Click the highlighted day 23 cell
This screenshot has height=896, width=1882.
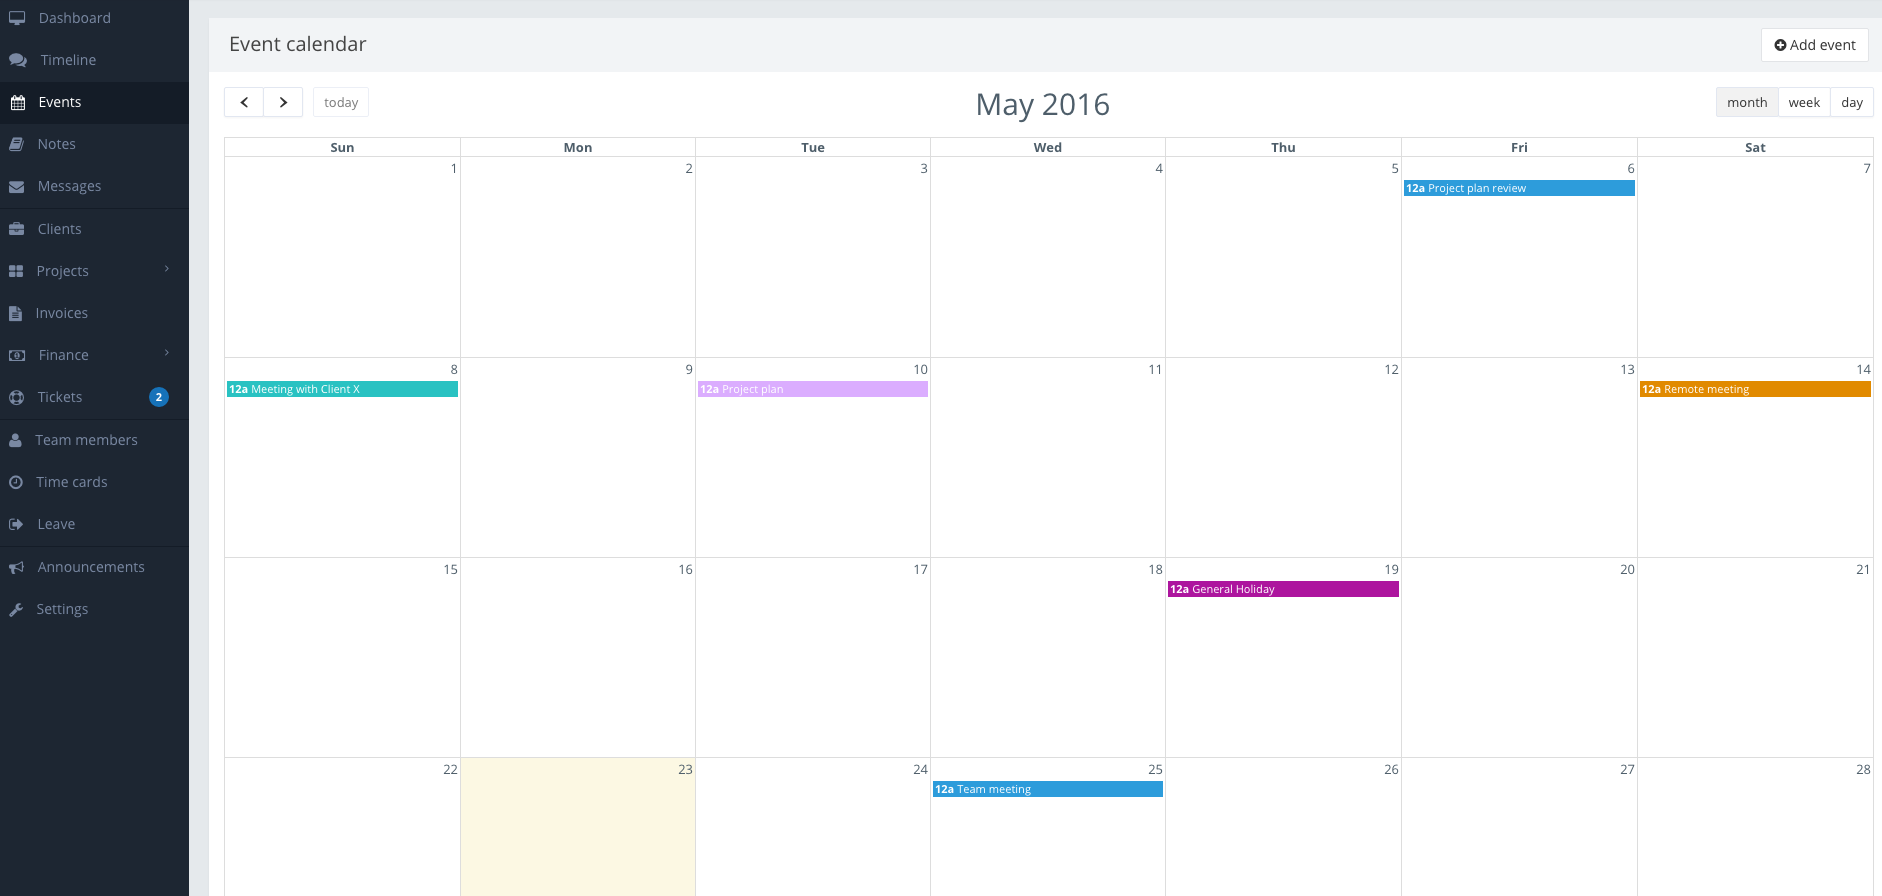[578, 827]
